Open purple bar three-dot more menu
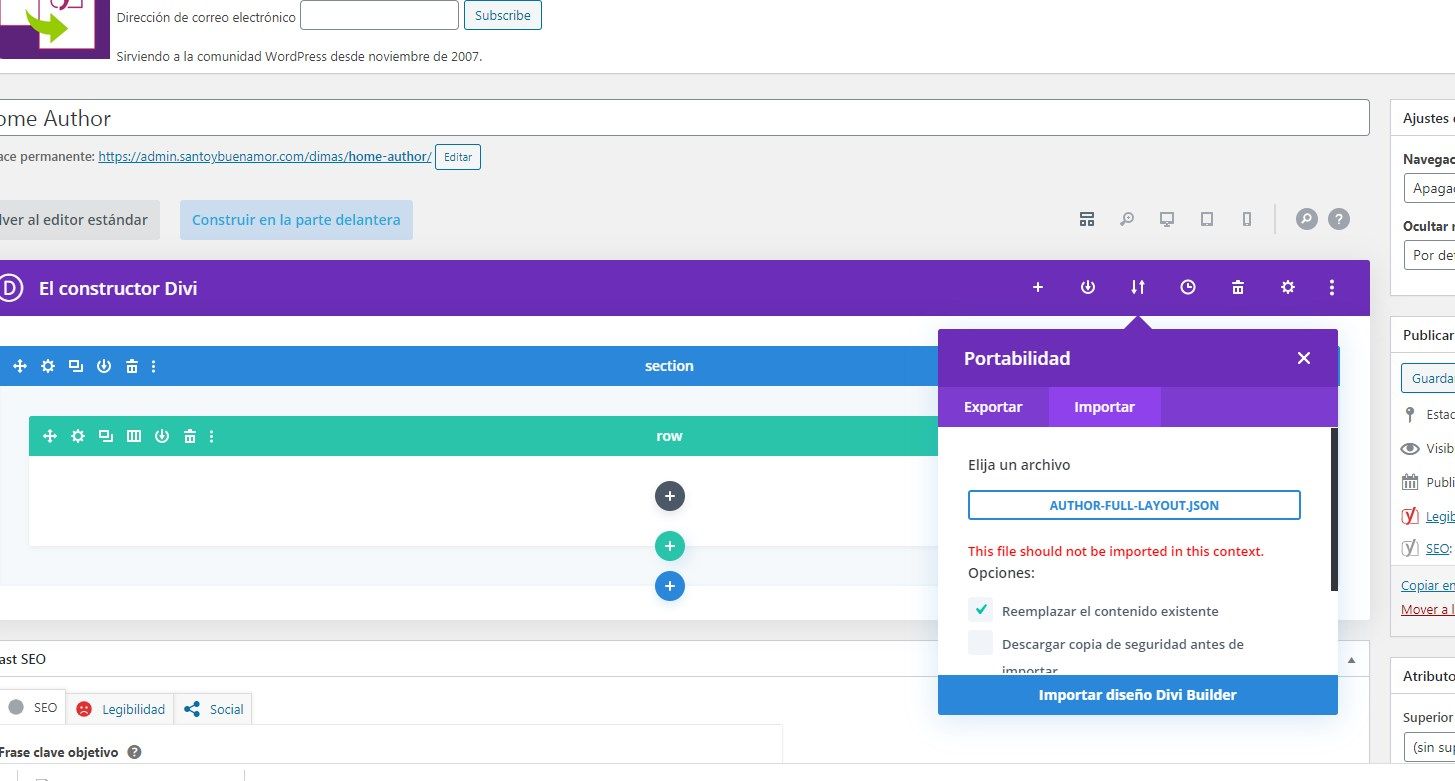Screen dimensions: 1455x781 [1332, 287]
